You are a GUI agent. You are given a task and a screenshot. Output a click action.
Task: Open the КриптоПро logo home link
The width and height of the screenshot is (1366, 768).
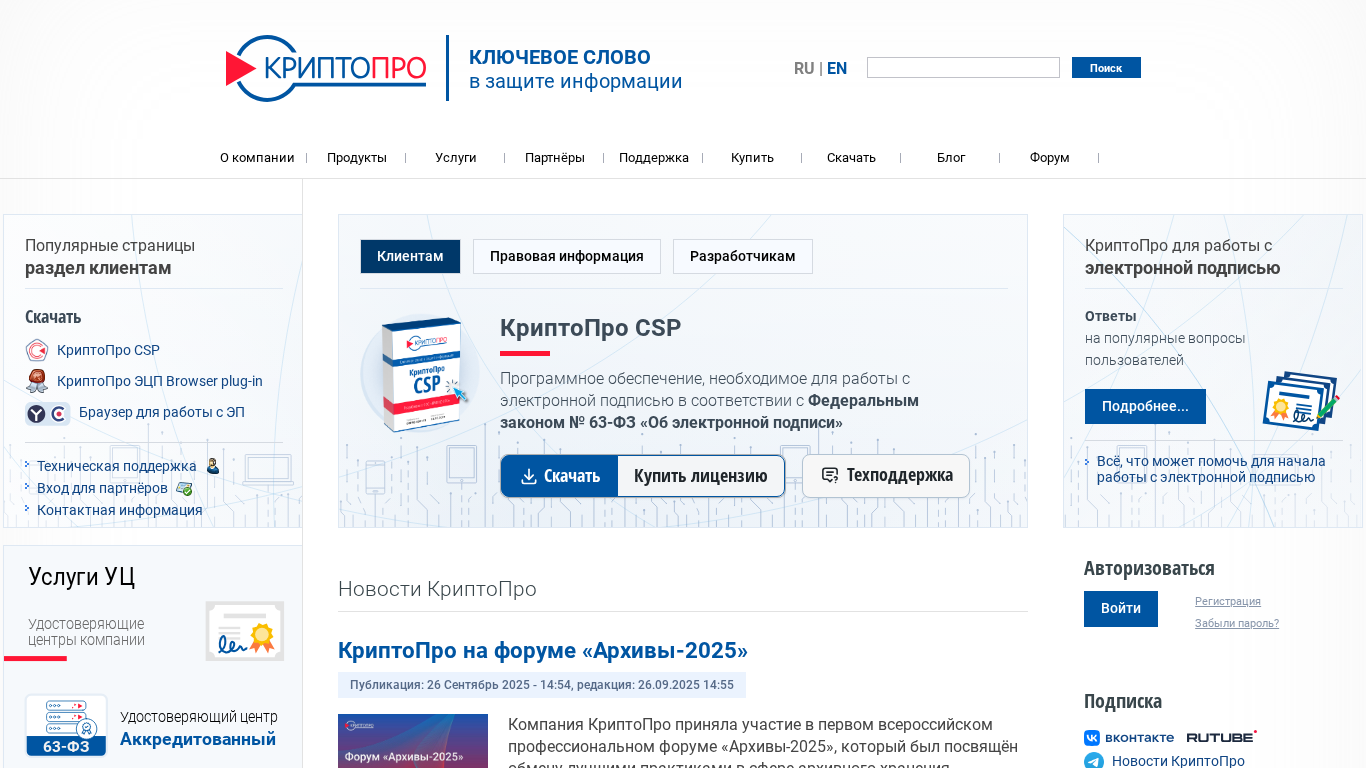326,68
